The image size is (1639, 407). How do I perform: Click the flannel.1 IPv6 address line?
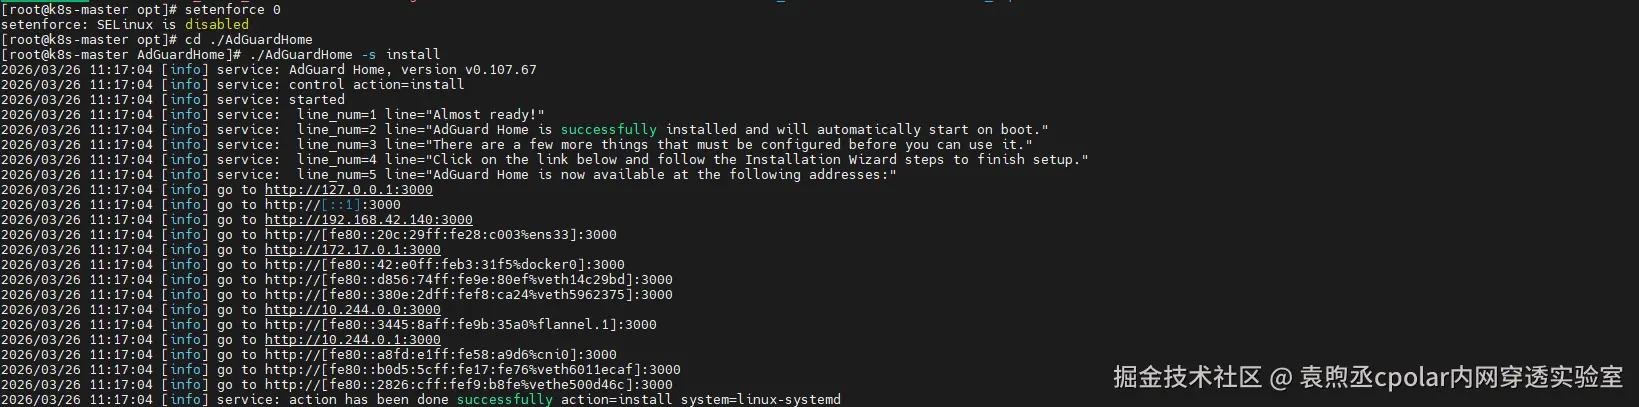[x=461, y=325]
